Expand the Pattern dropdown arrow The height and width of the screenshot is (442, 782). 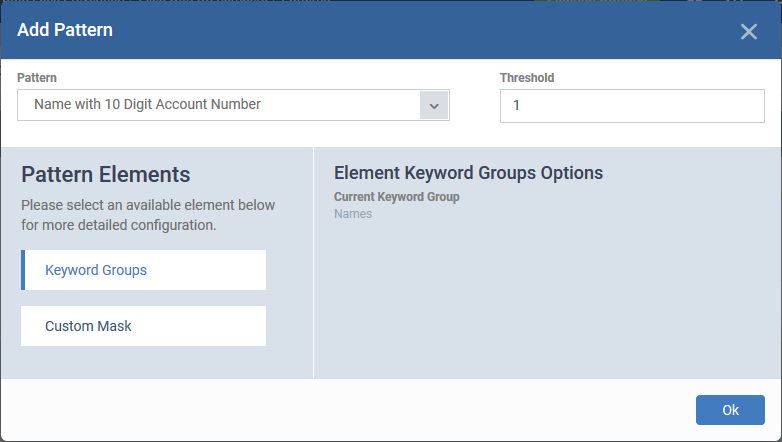click(x=434, y=105)
